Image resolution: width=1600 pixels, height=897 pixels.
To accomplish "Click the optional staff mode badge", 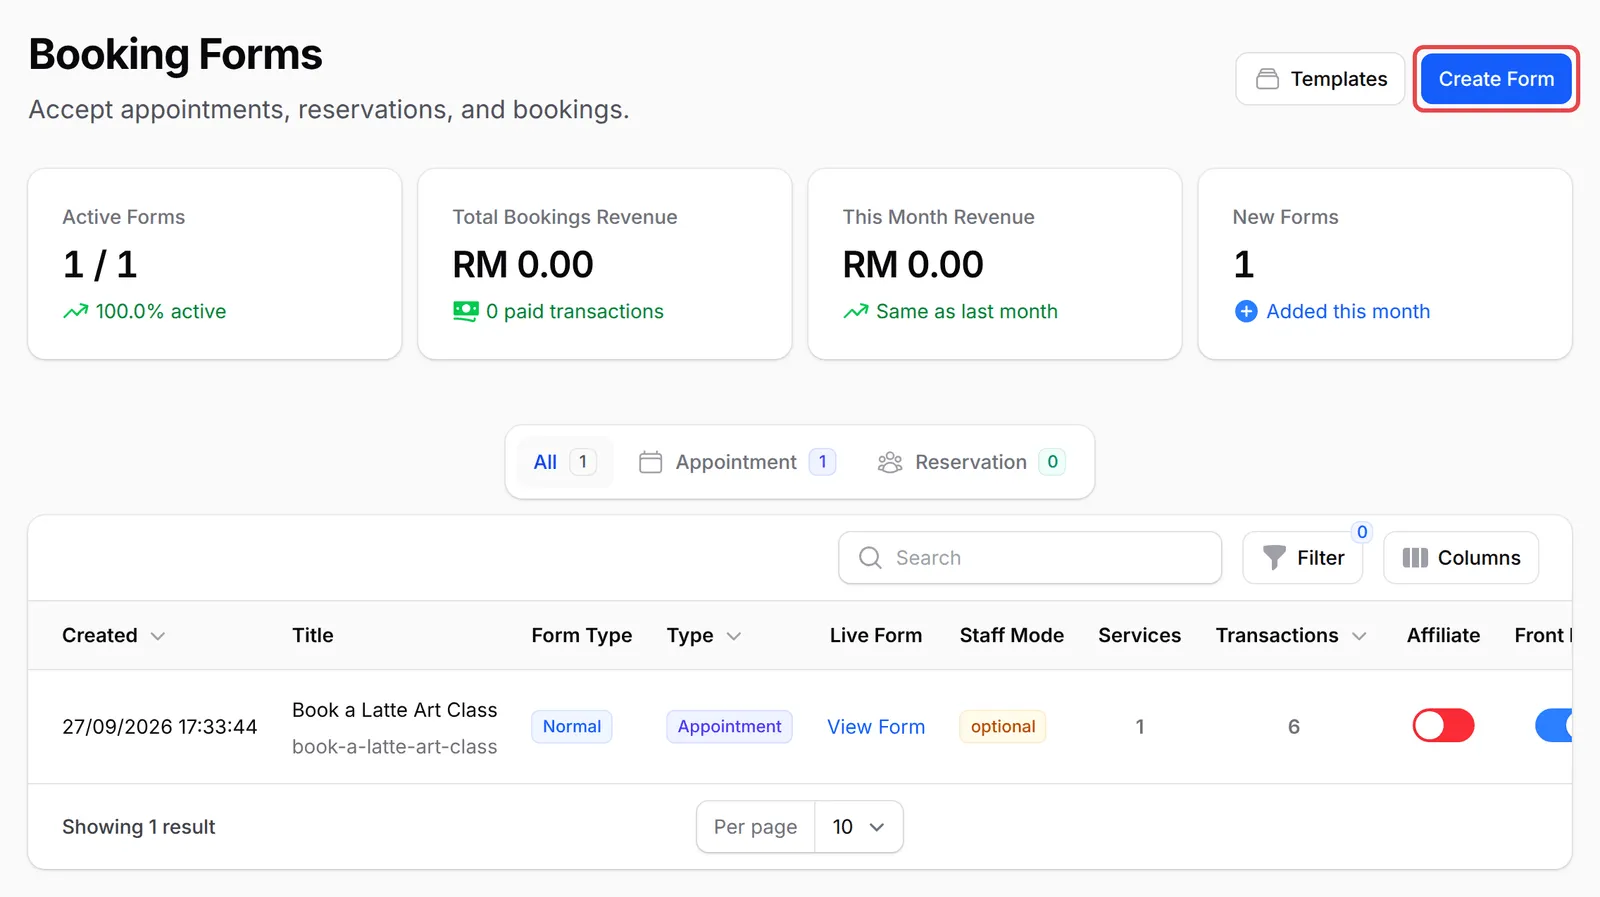I will [1003, 727].
